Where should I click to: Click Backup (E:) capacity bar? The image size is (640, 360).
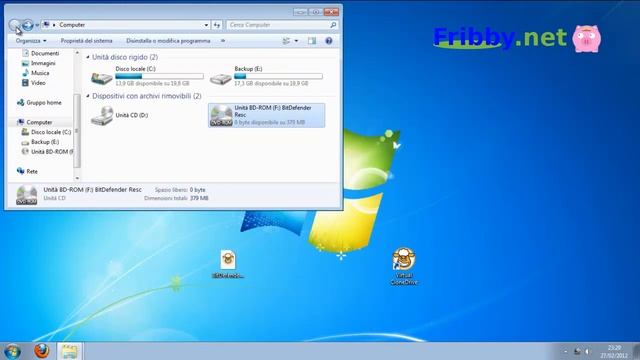coord(278,76)
